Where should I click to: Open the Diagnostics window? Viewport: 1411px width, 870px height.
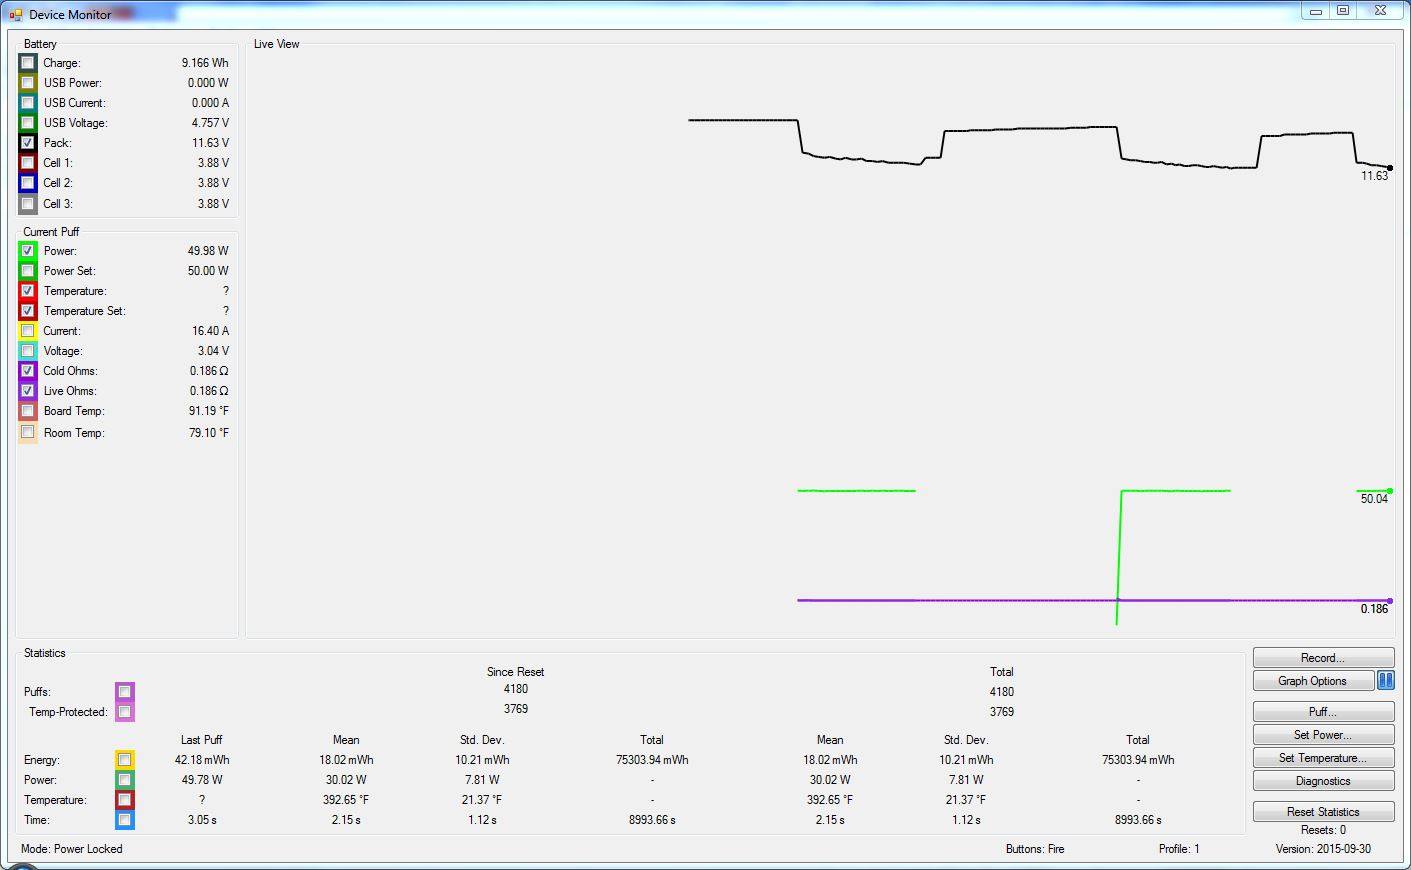1322,781
